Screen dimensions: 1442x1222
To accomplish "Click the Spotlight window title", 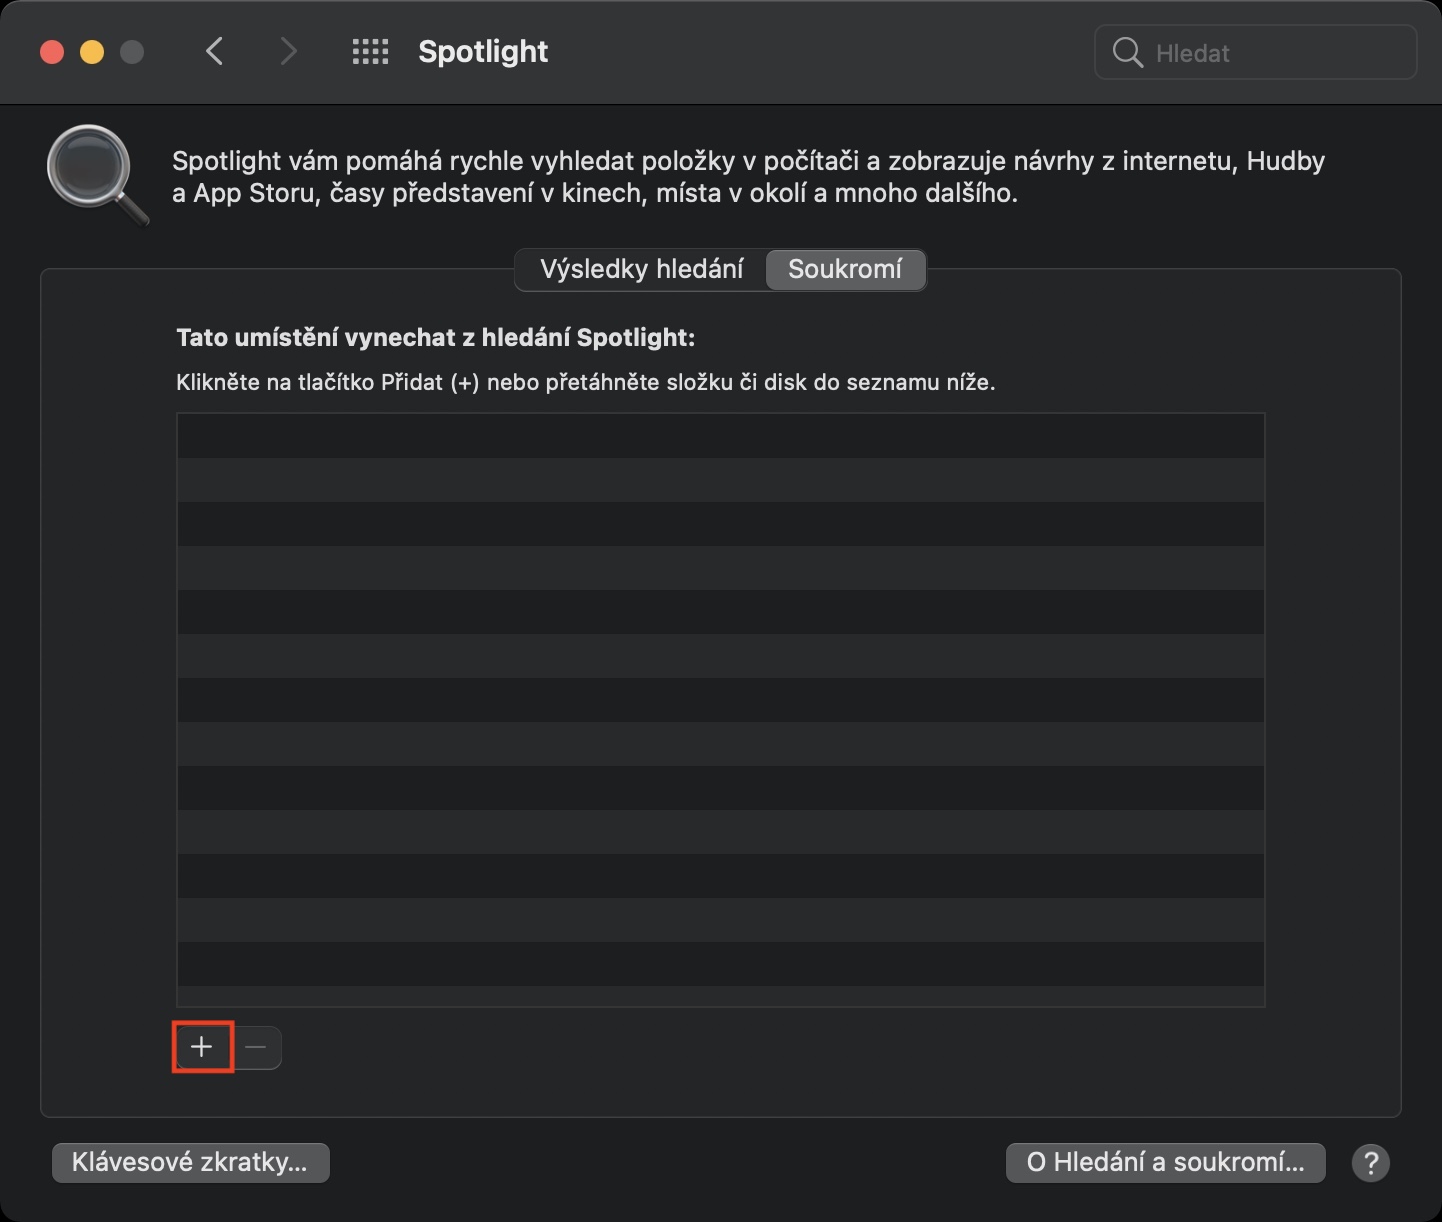I will 483,52.
